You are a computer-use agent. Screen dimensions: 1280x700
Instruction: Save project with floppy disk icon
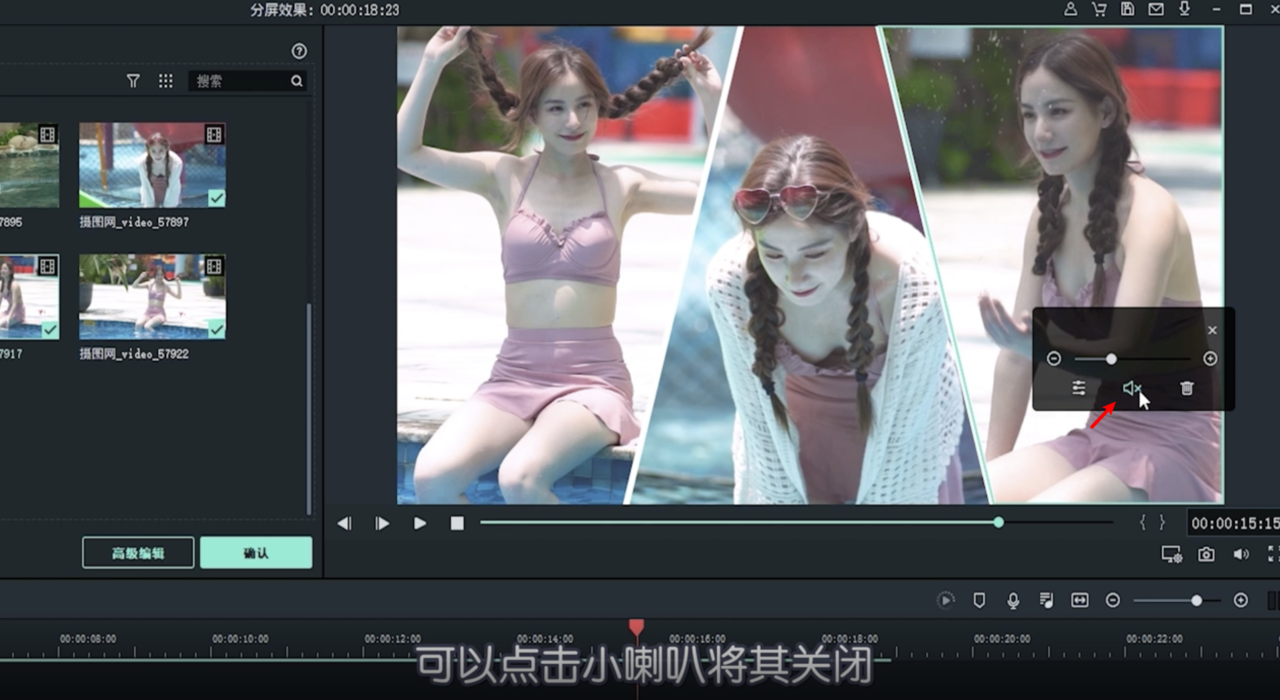[1128, 9]
